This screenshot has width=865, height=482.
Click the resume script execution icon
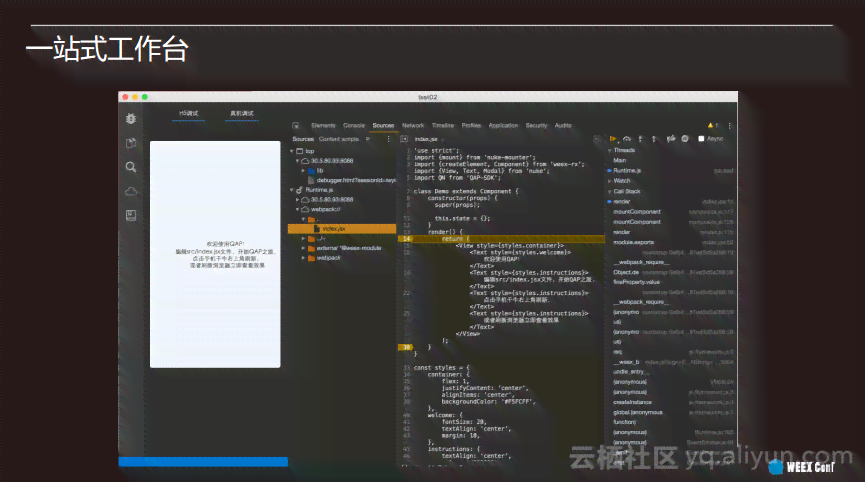(x=612, y=139)
